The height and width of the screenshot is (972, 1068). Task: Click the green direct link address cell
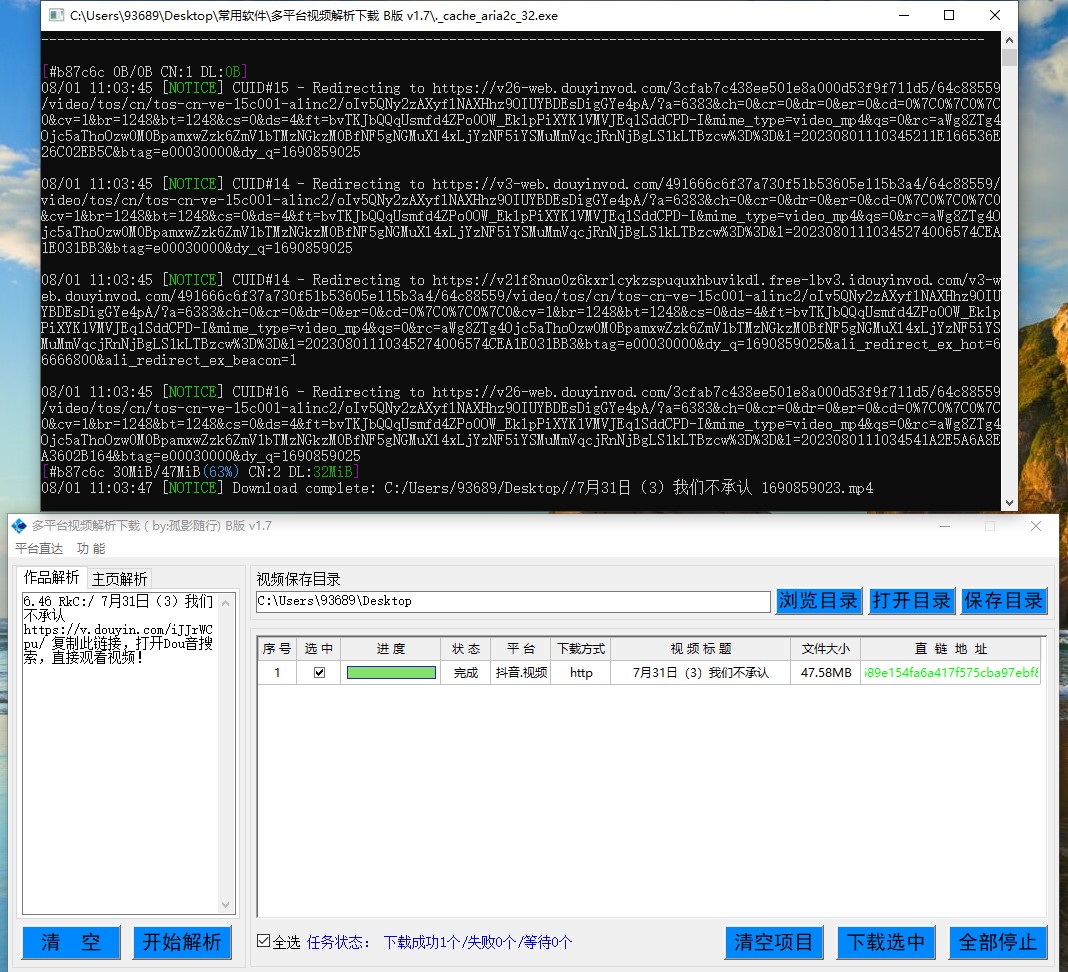(x=950, y=673)
